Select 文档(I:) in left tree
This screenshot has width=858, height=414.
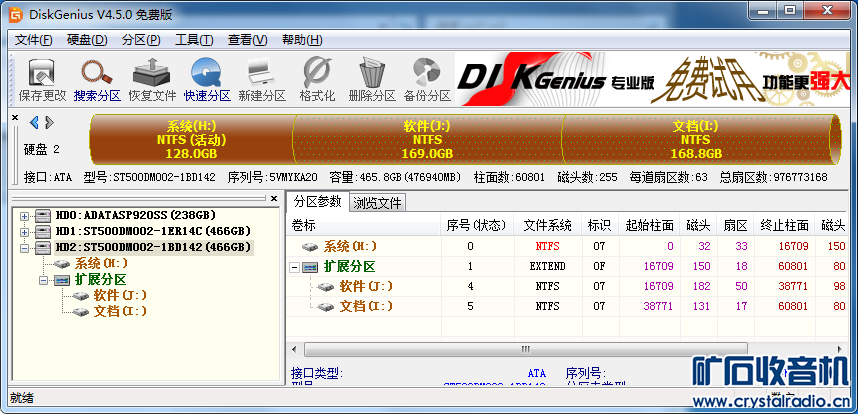pyautogui.click(x=120, y=311)
